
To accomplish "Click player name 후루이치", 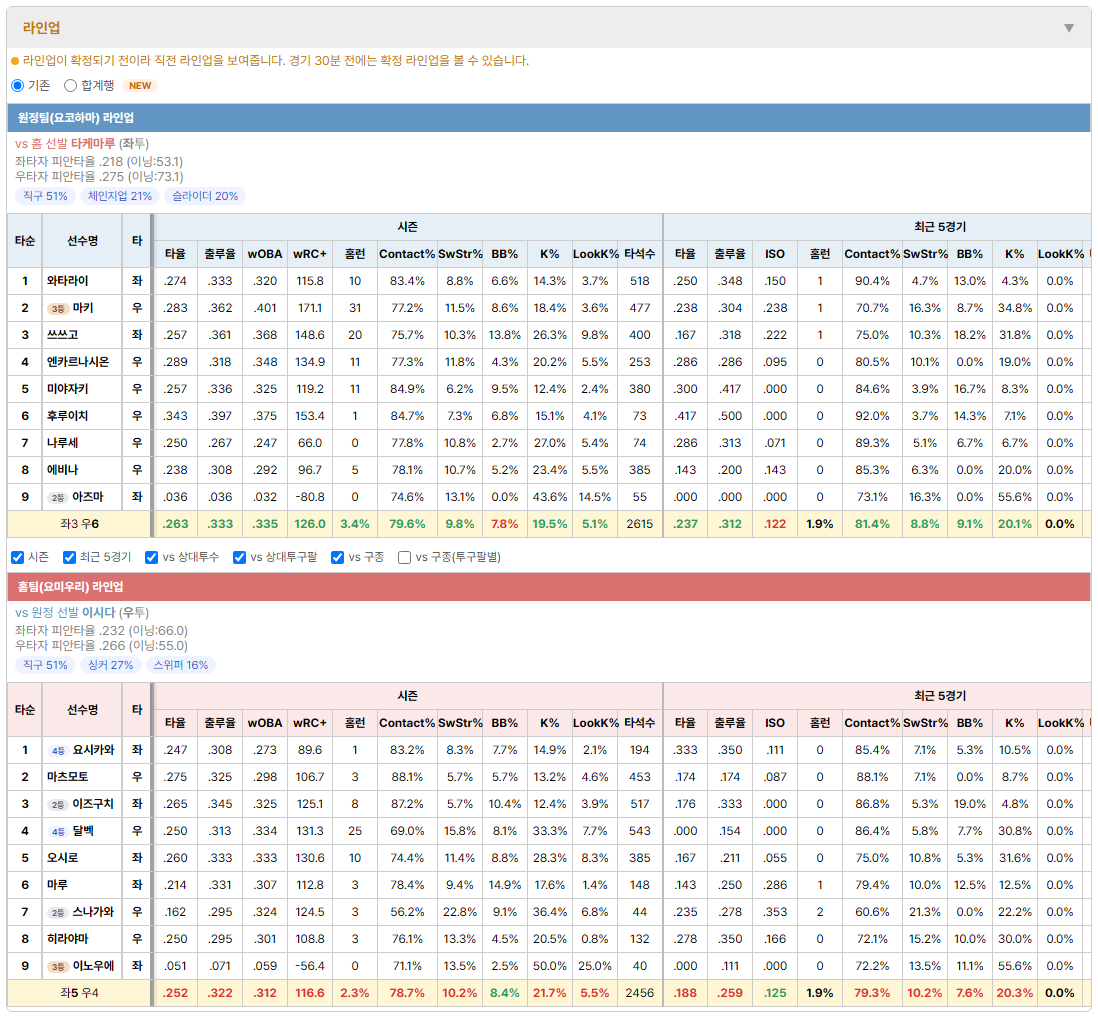I will point(68,417).
